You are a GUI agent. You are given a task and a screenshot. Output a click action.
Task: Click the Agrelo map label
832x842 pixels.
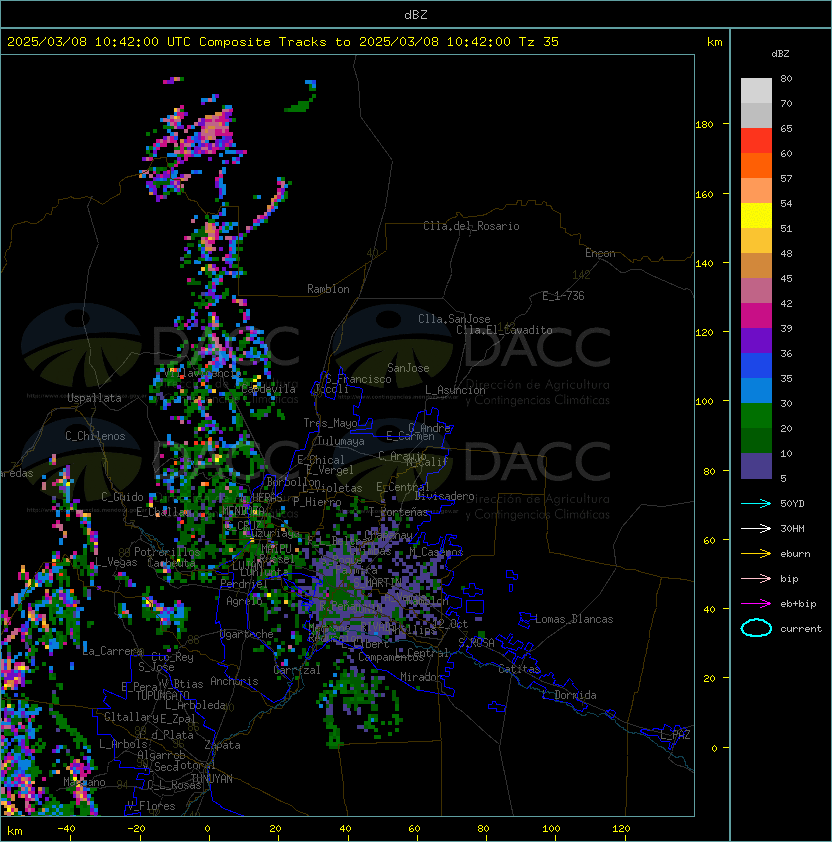(244, 601)
